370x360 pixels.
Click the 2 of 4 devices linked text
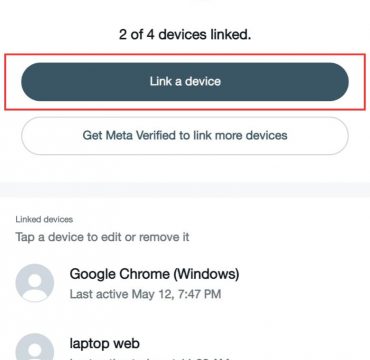click(185, 34)
